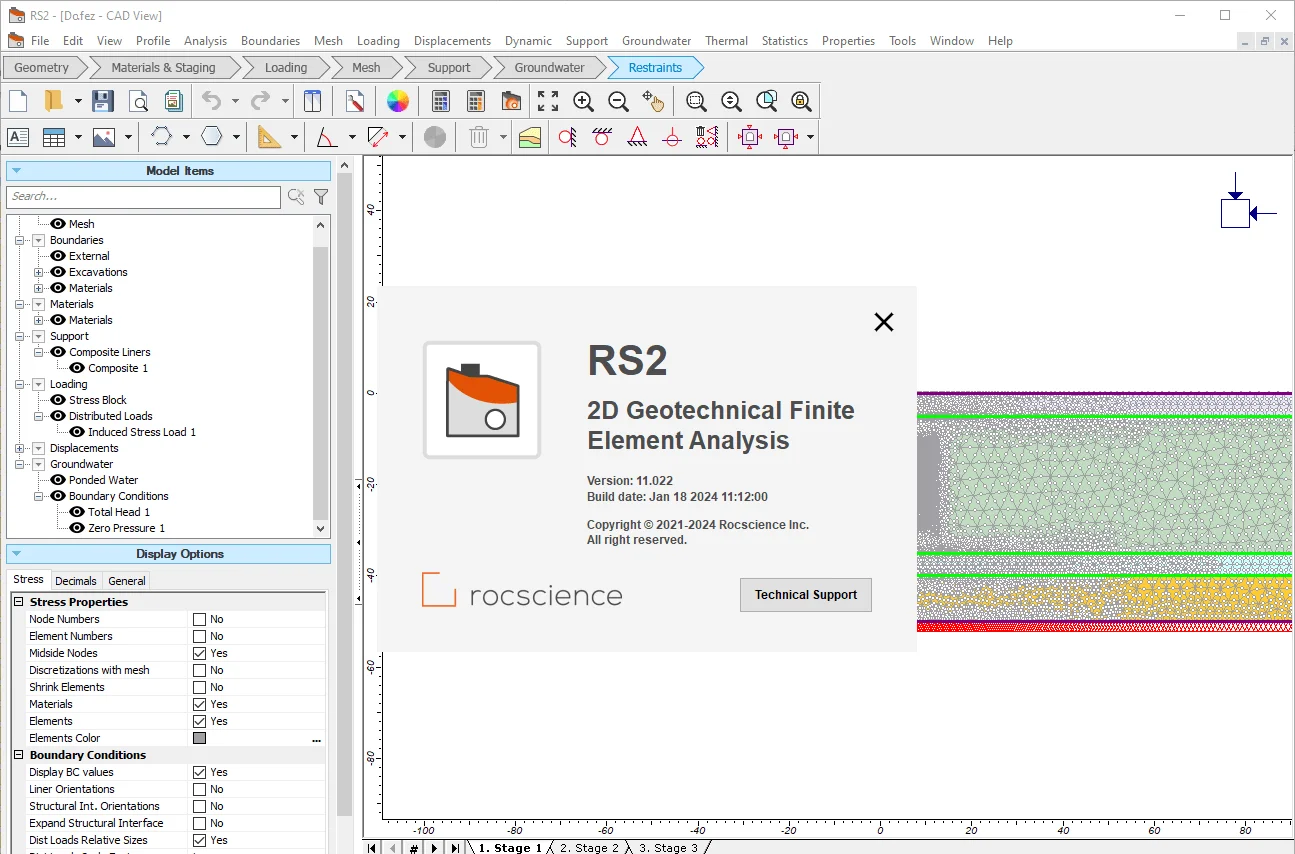
Task: Click the Technical Support button
Action: [806, 595]
